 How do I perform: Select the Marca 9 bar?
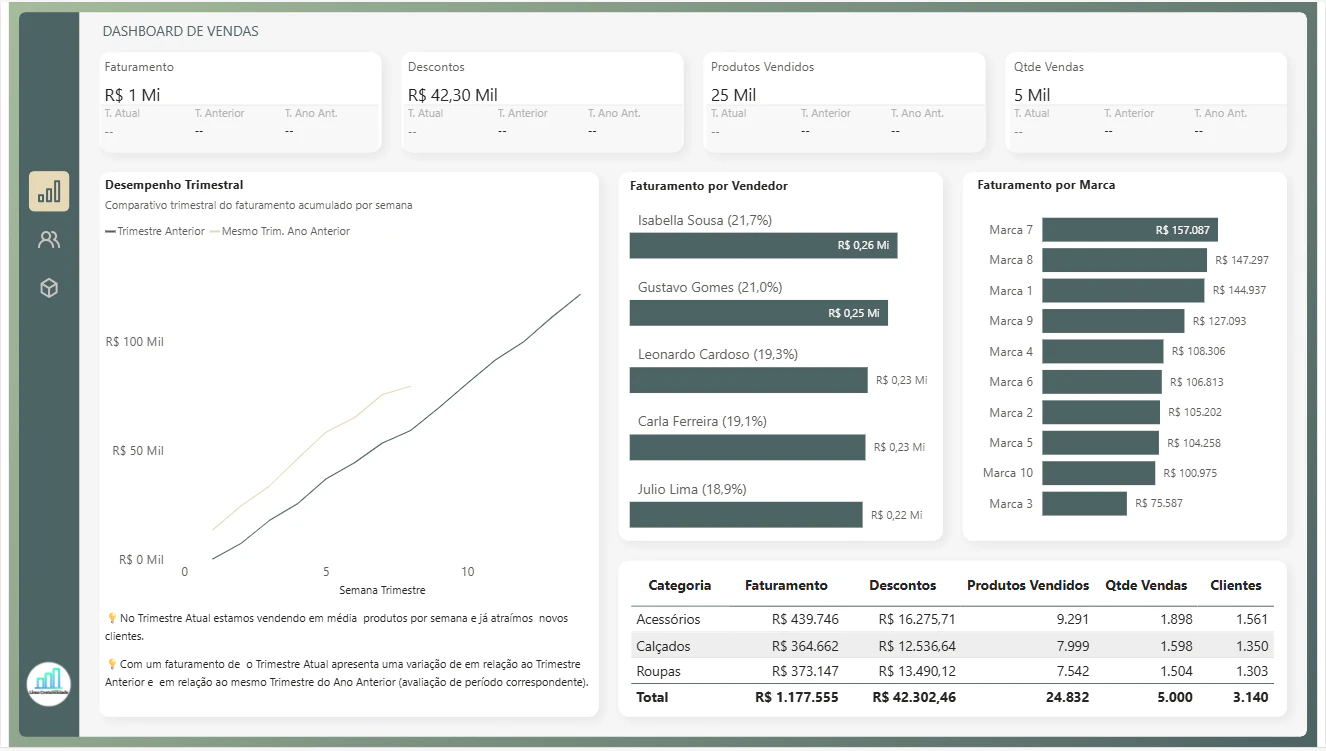pos(1113,321)
